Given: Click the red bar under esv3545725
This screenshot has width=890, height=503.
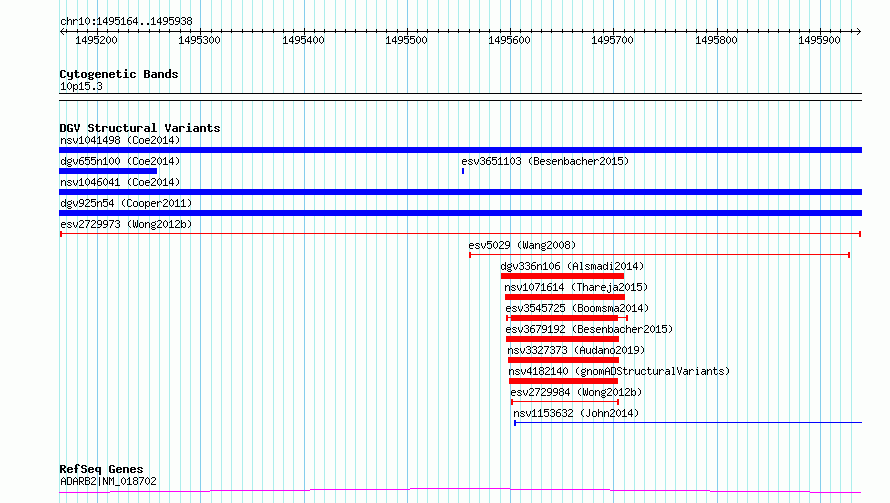Looking at the screenshot, I should coord(565,318).
